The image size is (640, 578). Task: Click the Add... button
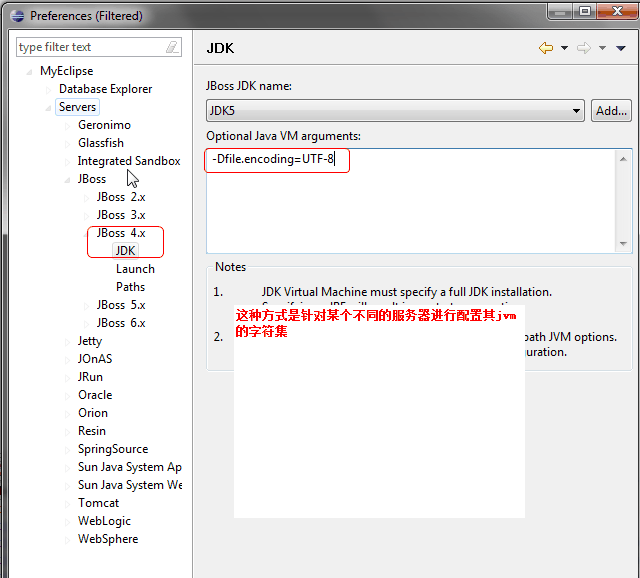611,111
